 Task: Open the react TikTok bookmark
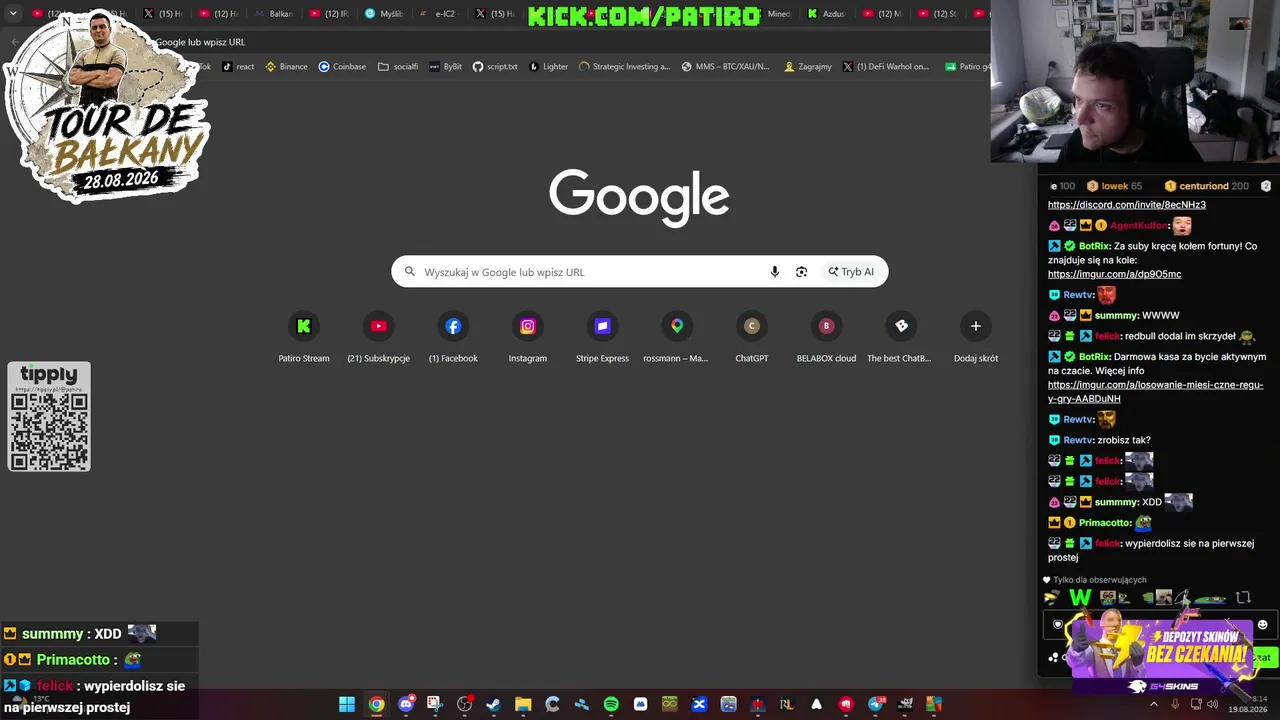(238, 67)
